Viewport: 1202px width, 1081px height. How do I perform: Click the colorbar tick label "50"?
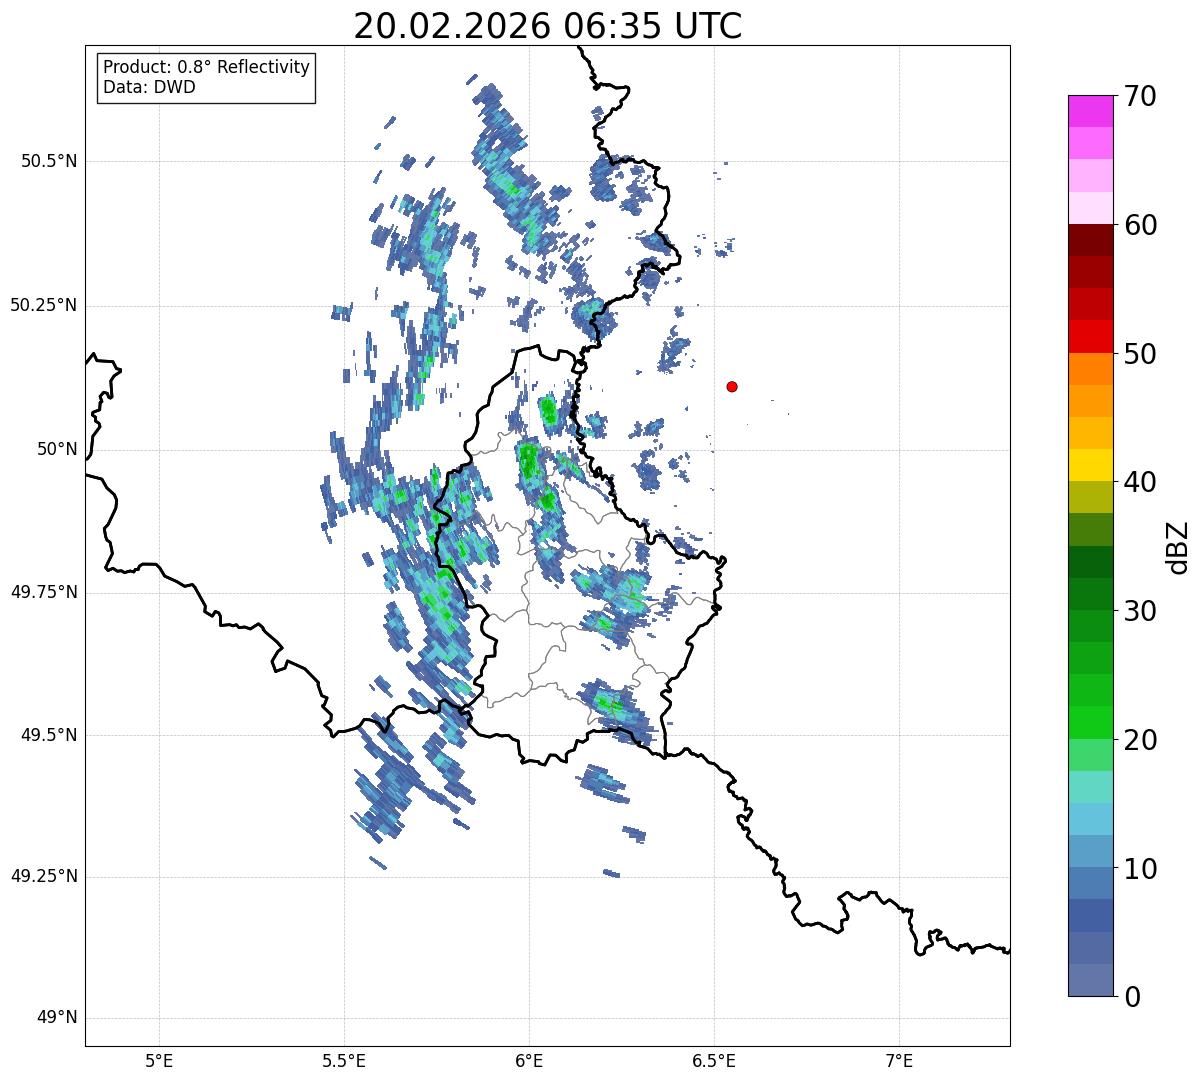1140,354
